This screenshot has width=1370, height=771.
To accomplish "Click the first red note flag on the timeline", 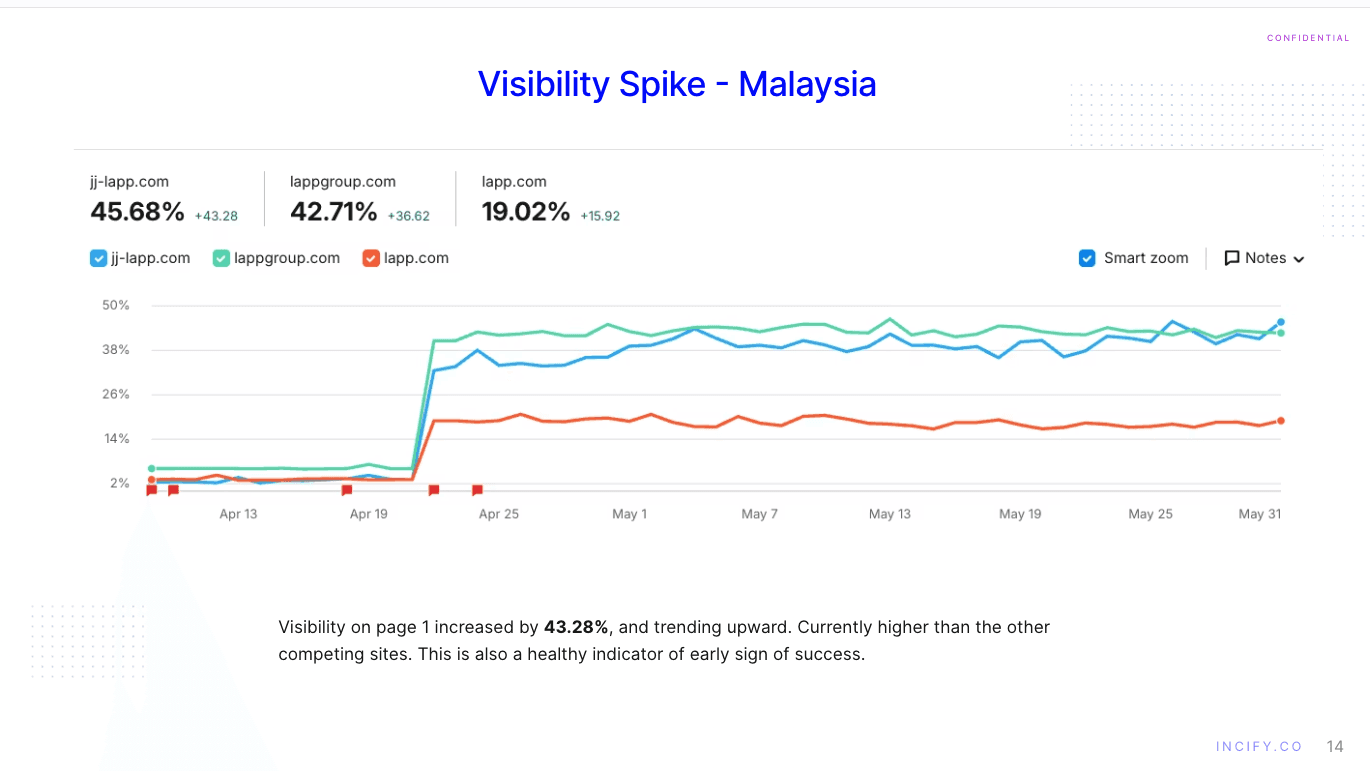I will [152, 490].
